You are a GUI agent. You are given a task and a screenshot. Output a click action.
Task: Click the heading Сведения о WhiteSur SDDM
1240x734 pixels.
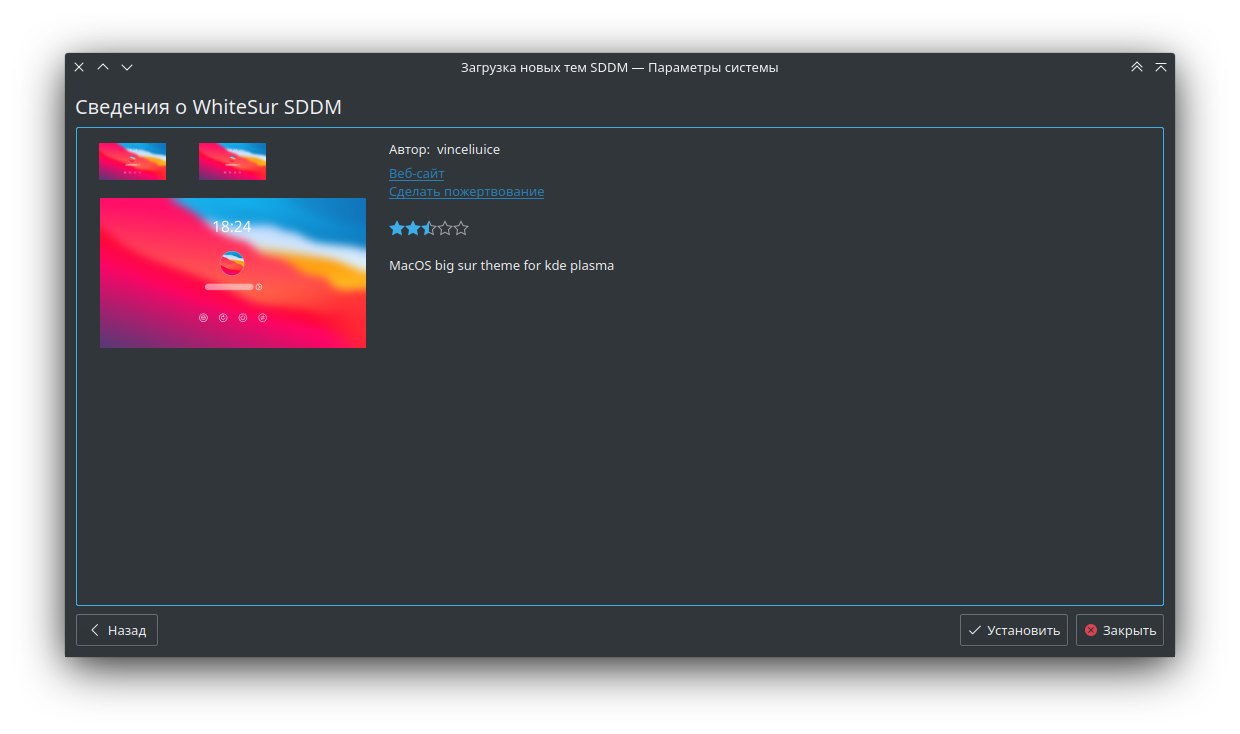point(209,107)
